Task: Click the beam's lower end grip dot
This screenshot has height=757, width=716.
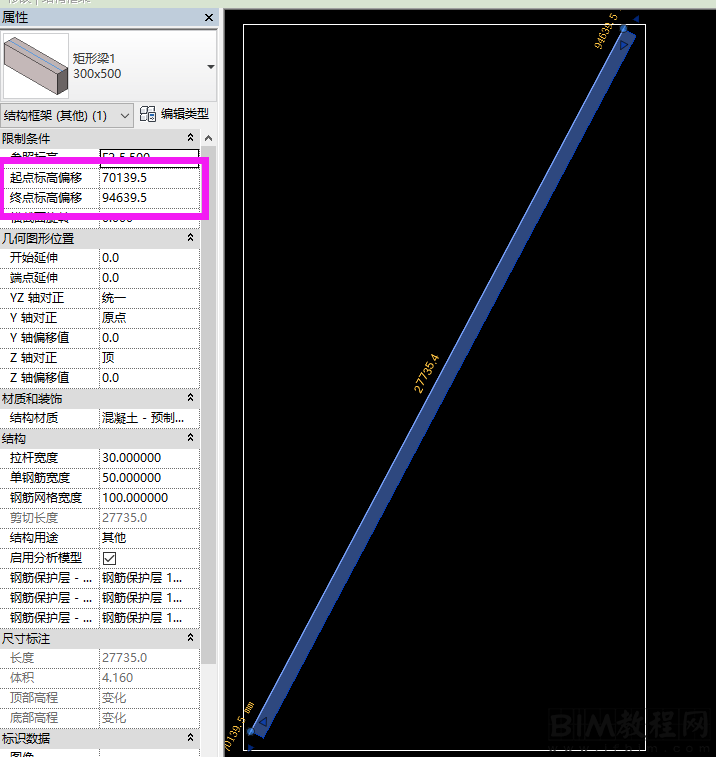Action: click(251, 731)
